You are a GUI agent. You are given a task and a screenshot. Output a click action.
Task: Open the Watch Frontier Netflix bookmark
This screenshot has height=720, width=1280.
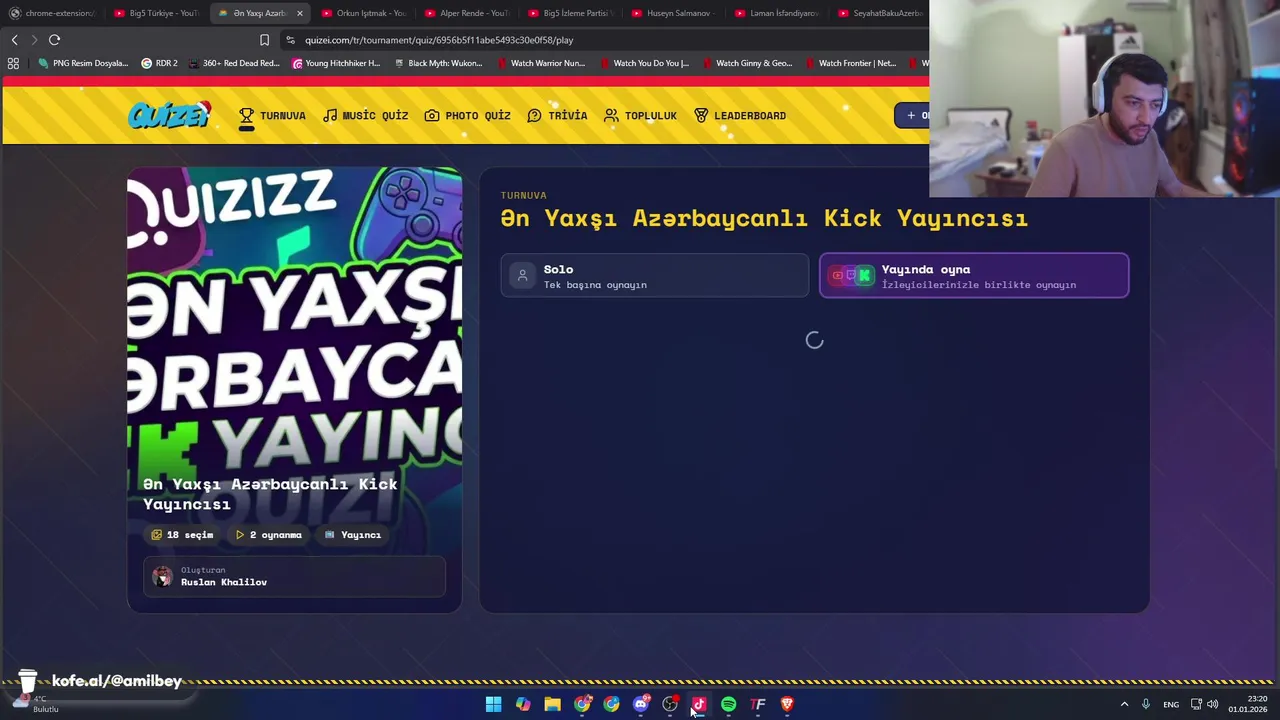(x=849, y=63)
